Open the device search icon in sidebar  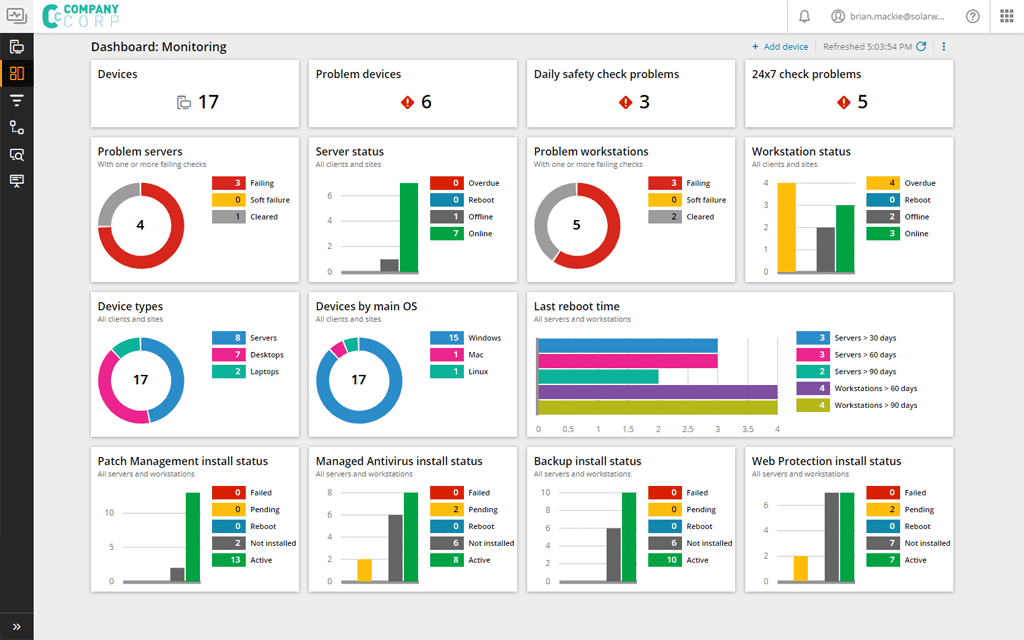tap(17, 154)
